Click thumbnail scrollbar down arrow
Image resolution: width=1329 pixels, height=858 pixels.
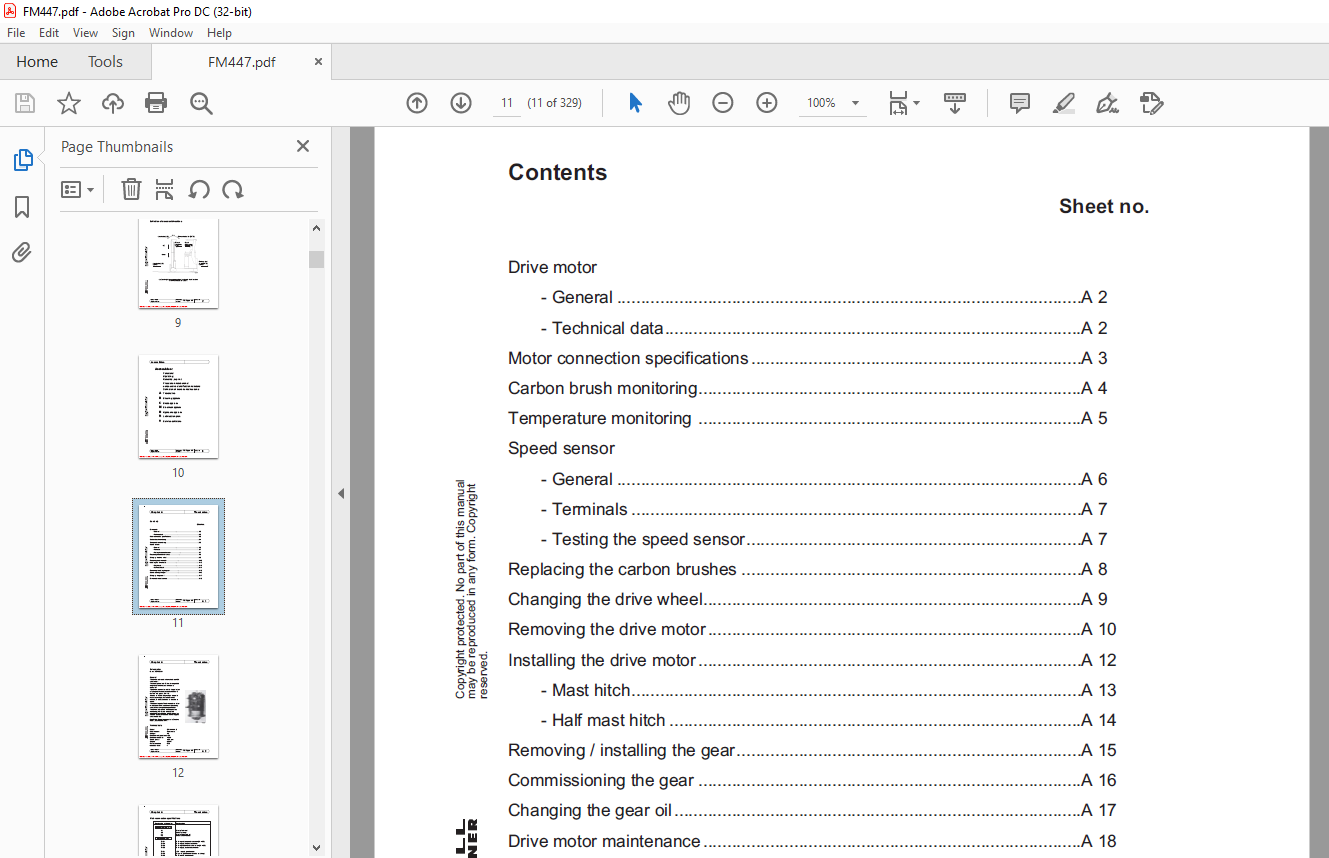[x=316, y=847]
